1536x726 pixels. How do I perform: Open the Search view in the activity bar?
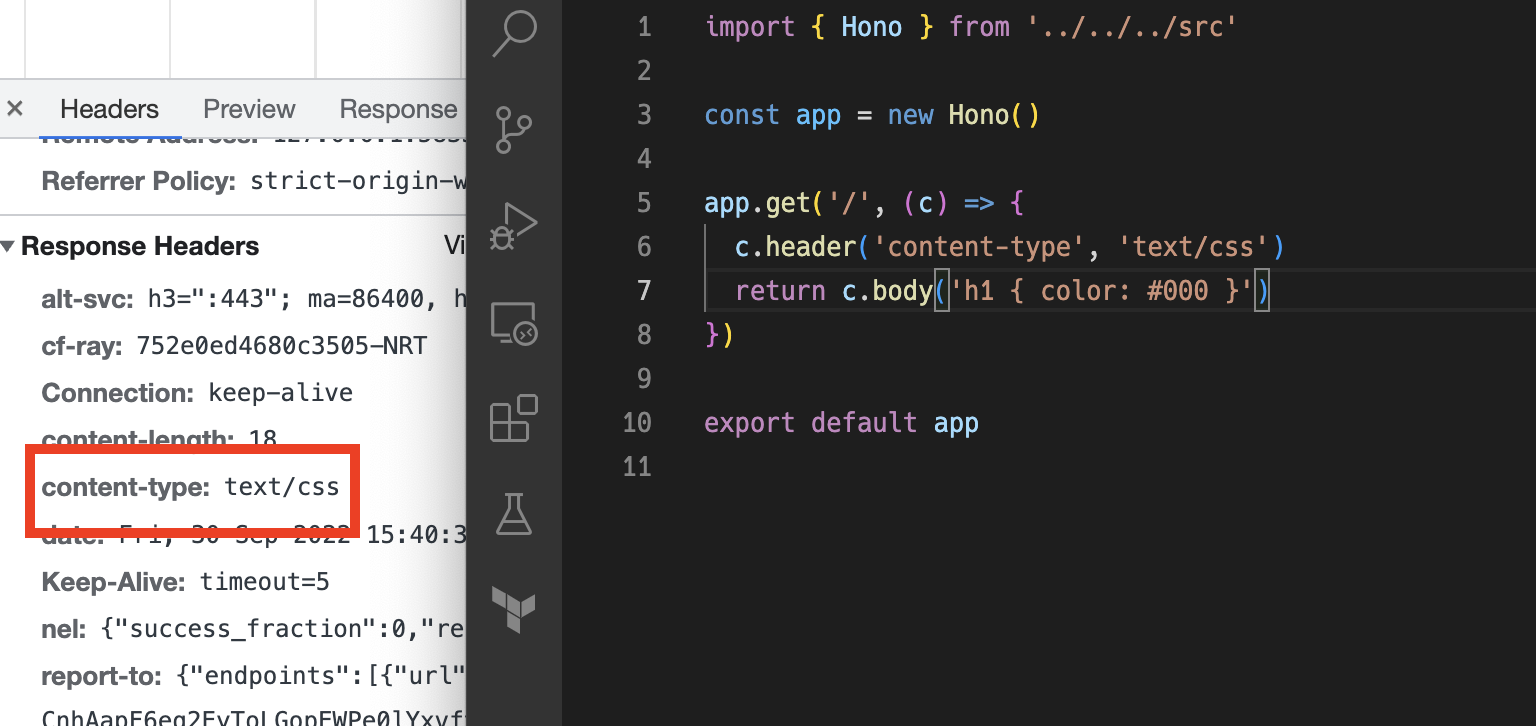coord(514,35)
